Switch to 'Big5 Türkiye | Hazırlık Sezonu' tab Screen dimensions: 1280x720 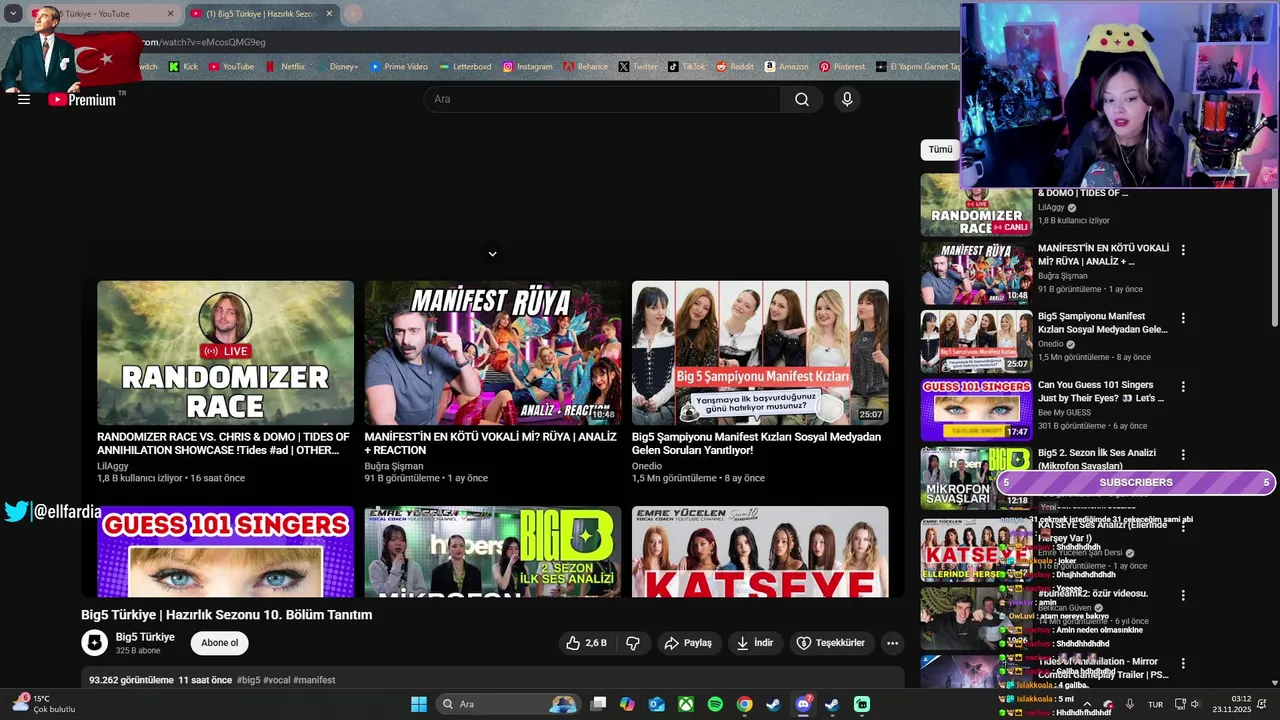tap(263, 14)
